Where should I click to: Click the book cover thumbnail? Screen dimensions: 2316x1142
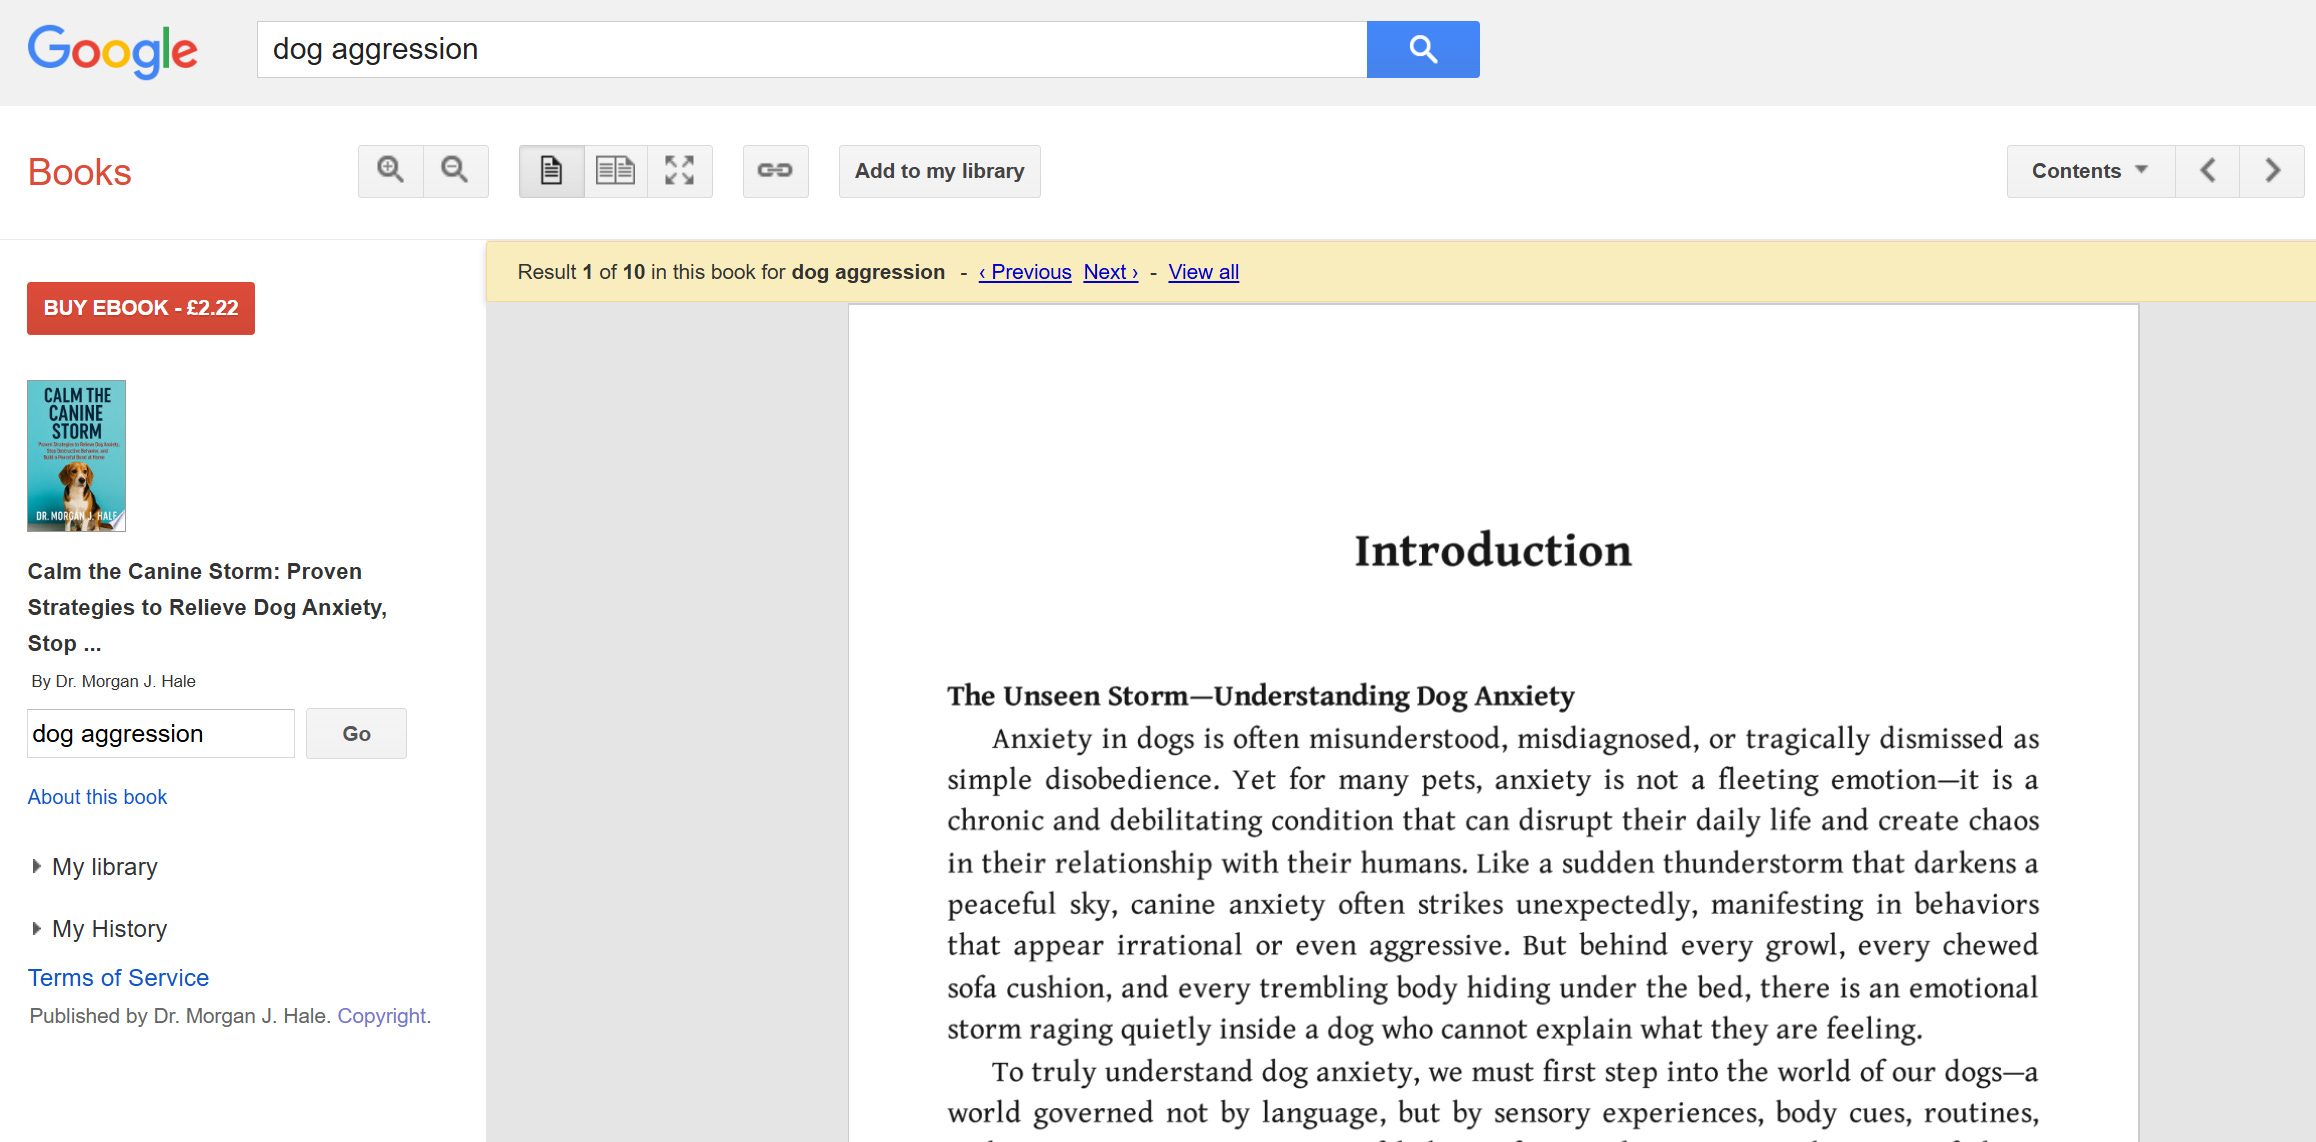pos(76,456)
